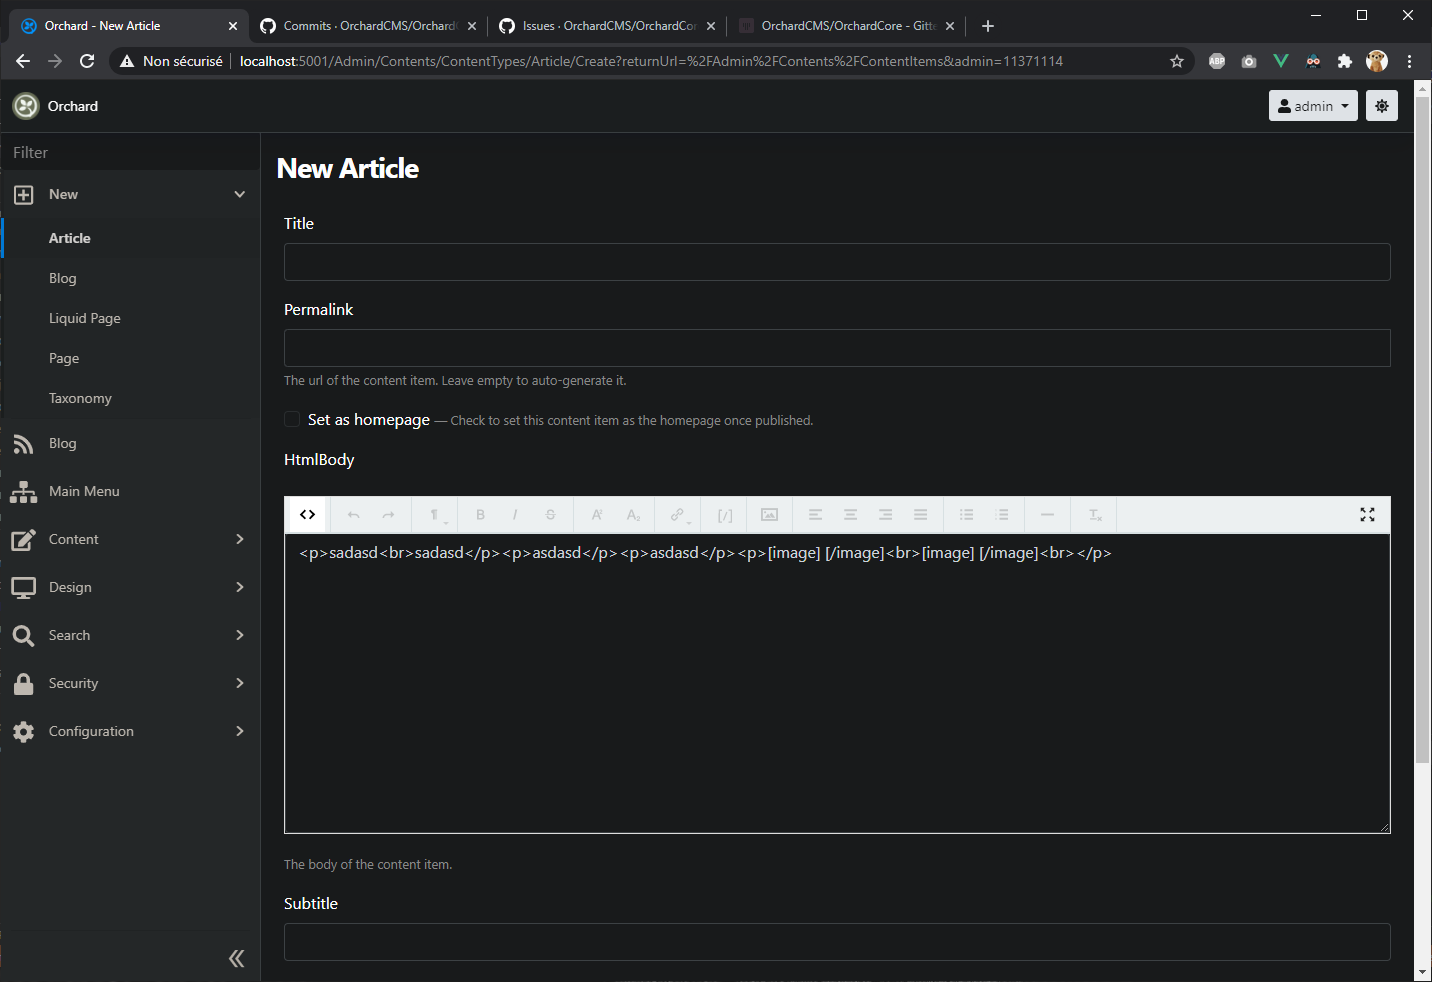Insert an image using the image icon

click(768, 514)
